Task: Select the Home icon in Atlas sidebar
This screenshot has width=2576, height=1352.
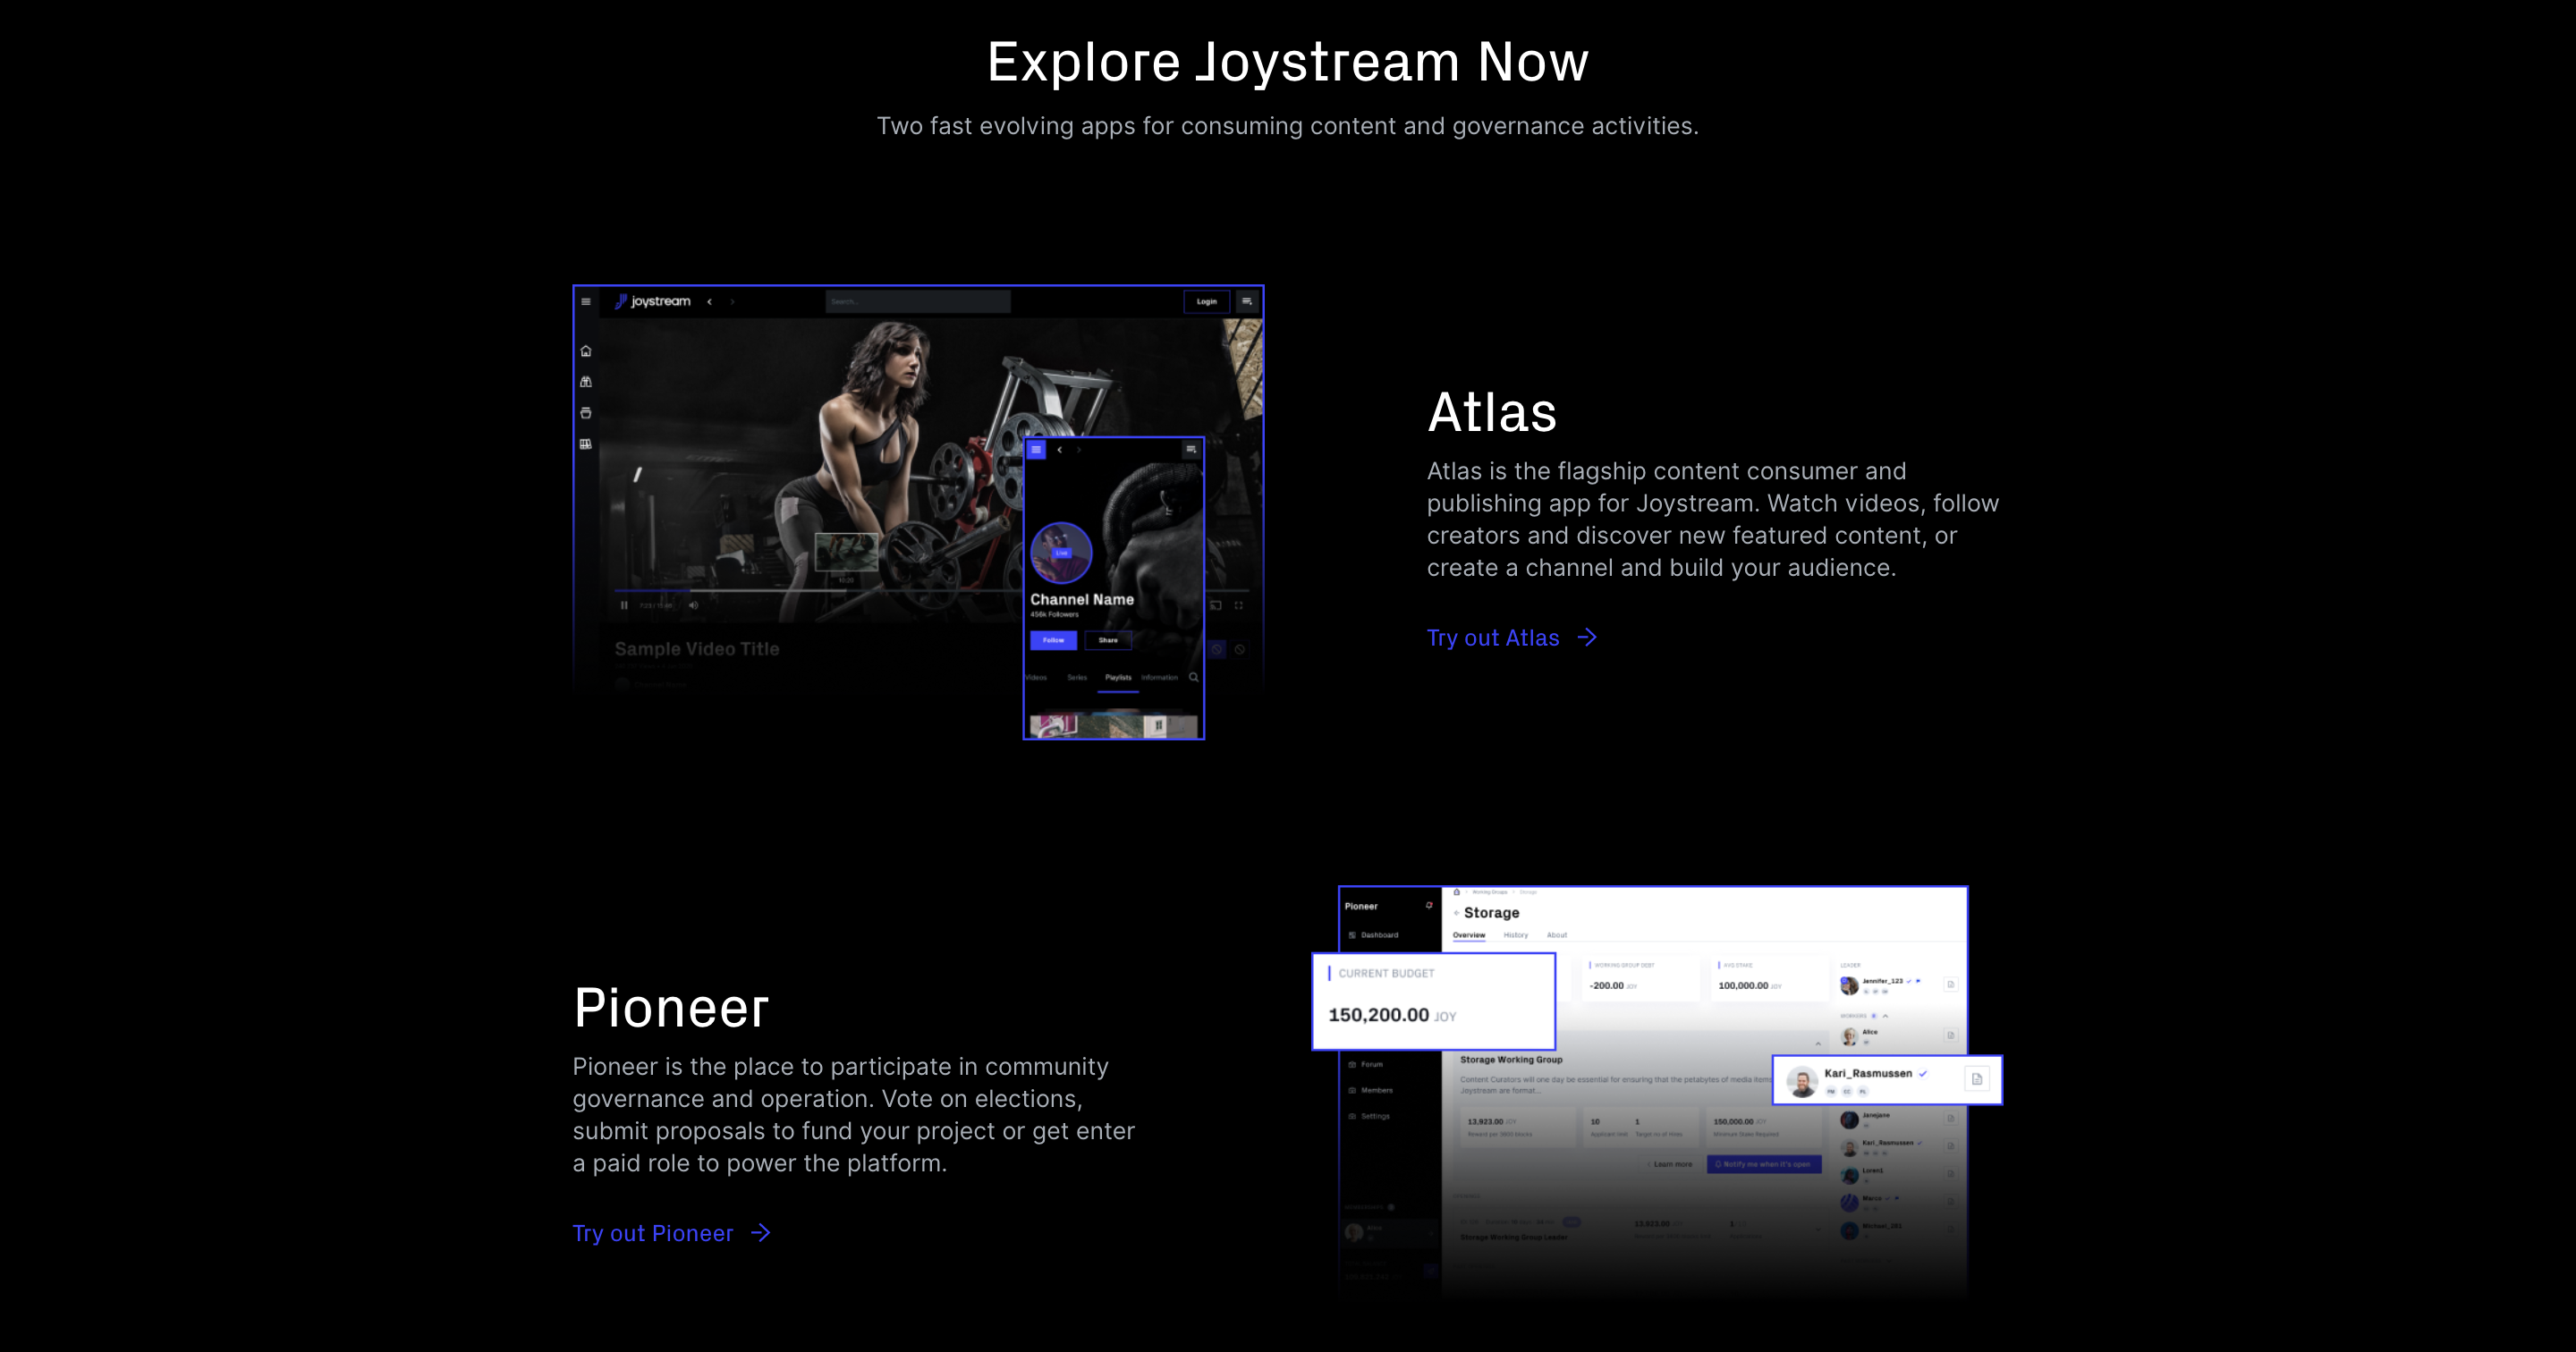Action: coord(586,351)
